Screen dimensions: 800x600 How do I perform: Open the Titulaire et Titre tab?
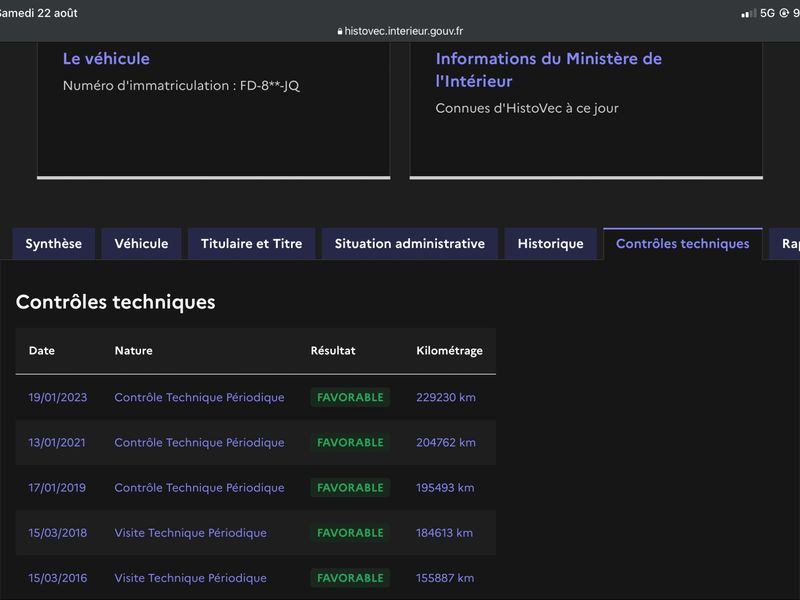252,244
